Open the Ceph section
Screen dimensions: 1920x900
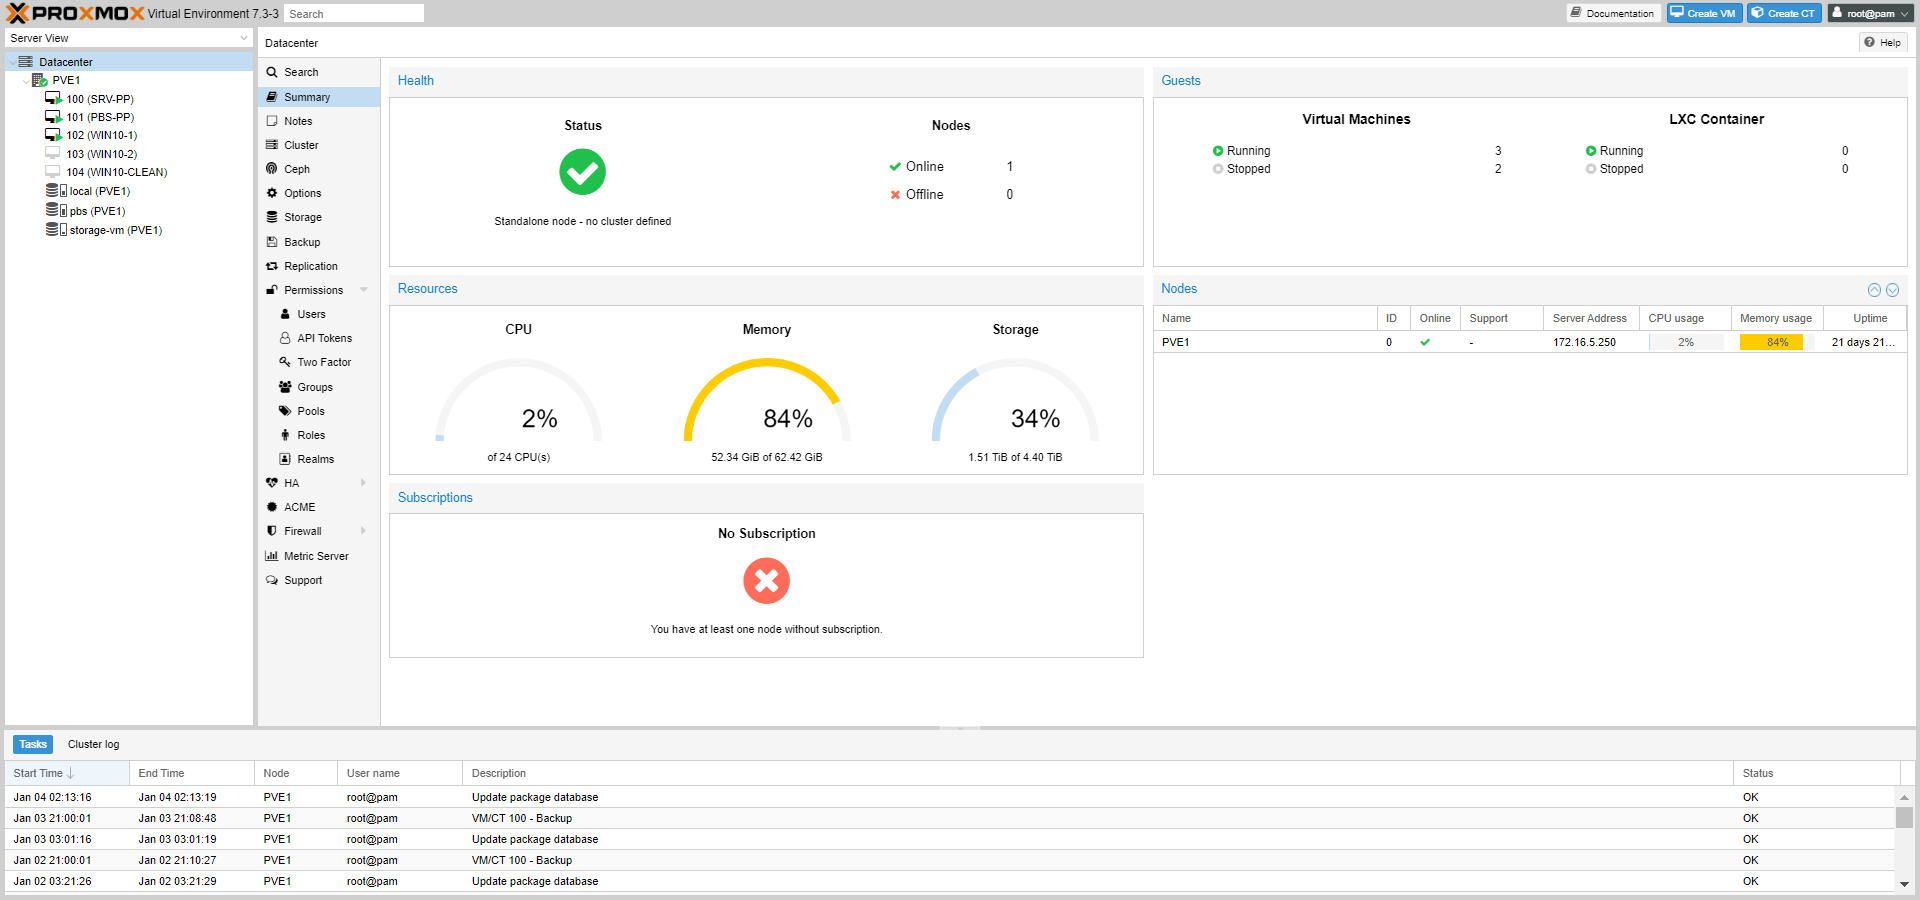tap(319, 169)
